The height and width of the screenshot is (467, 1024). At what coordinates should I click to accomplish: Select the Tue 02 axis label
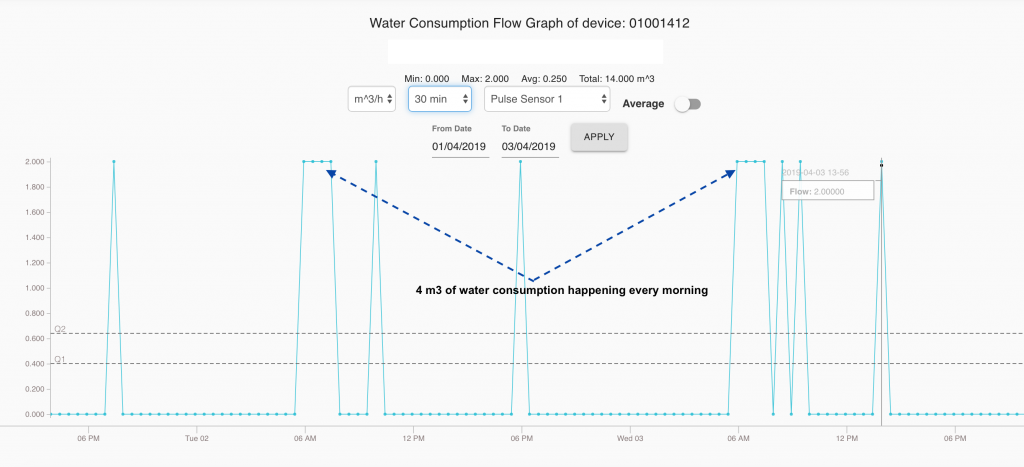click(x=197, y=438)
